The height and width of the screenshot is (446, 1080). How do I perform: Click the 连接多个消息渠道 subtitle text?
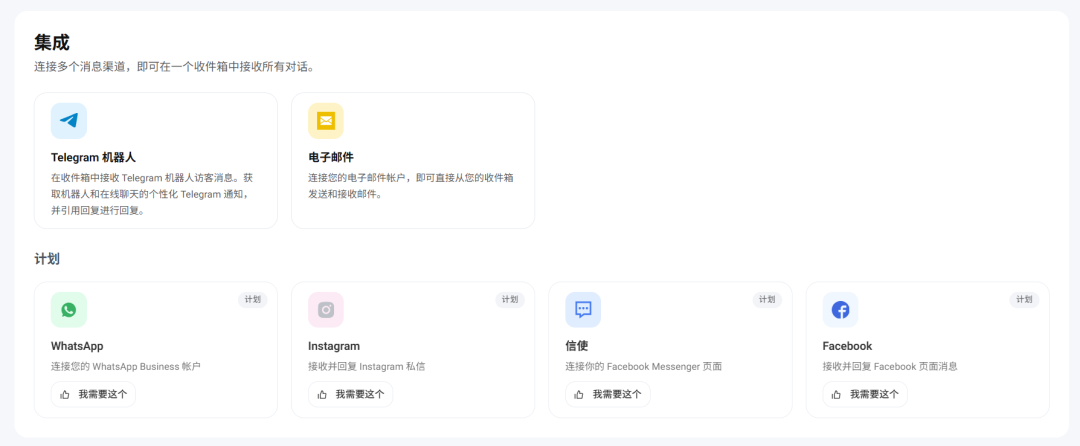(175, 67)
